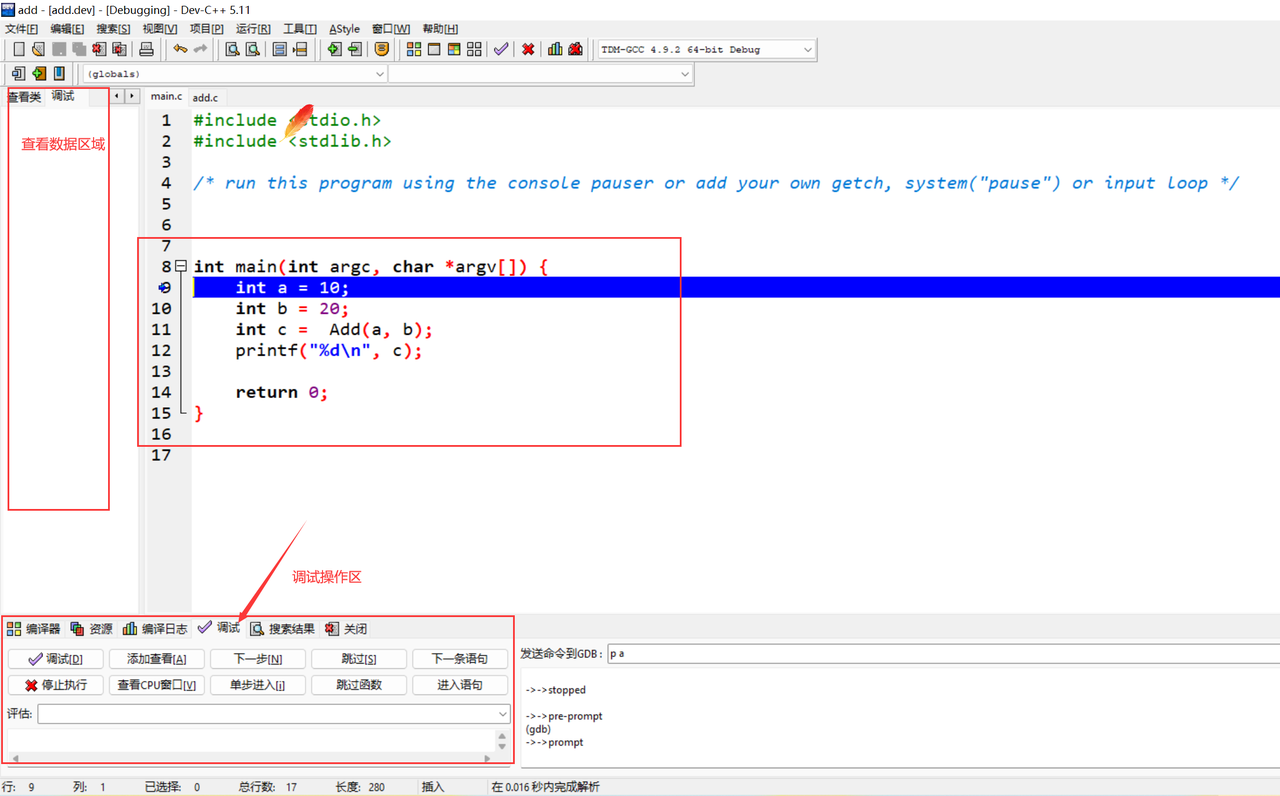Click the Replace toolbar icon
This screenshot has height=796, width=1280.
point(253,49)
